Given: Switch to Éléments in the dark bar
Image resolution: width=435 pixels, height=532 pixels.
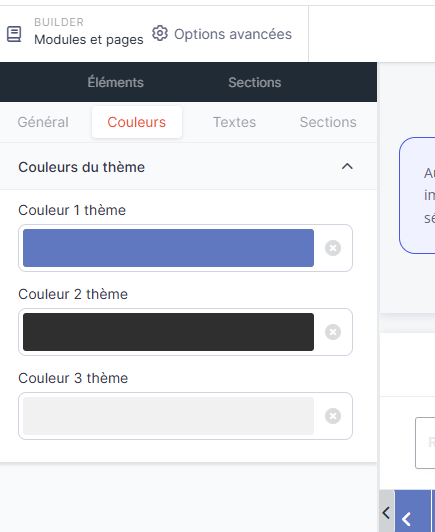Looking at the screenshot, I should point(116,82).
